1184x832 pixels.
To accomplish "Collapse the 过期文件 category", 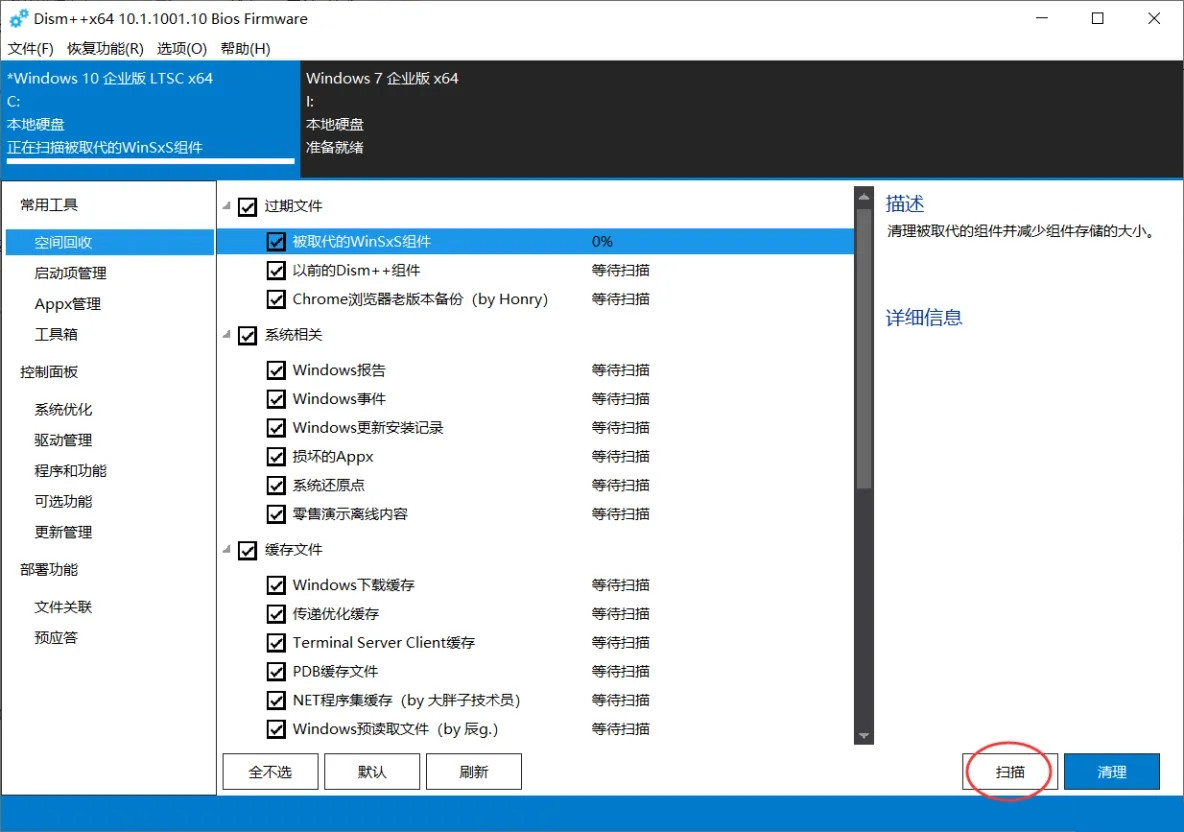I will (227, 206).
